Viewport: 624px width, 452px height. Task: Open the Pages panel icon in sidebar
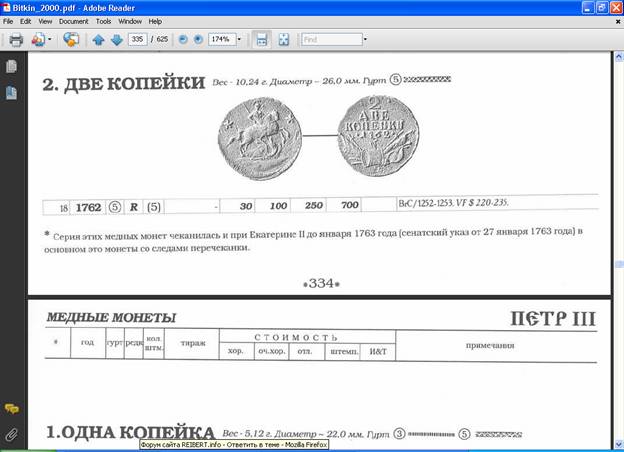(12, 66)
